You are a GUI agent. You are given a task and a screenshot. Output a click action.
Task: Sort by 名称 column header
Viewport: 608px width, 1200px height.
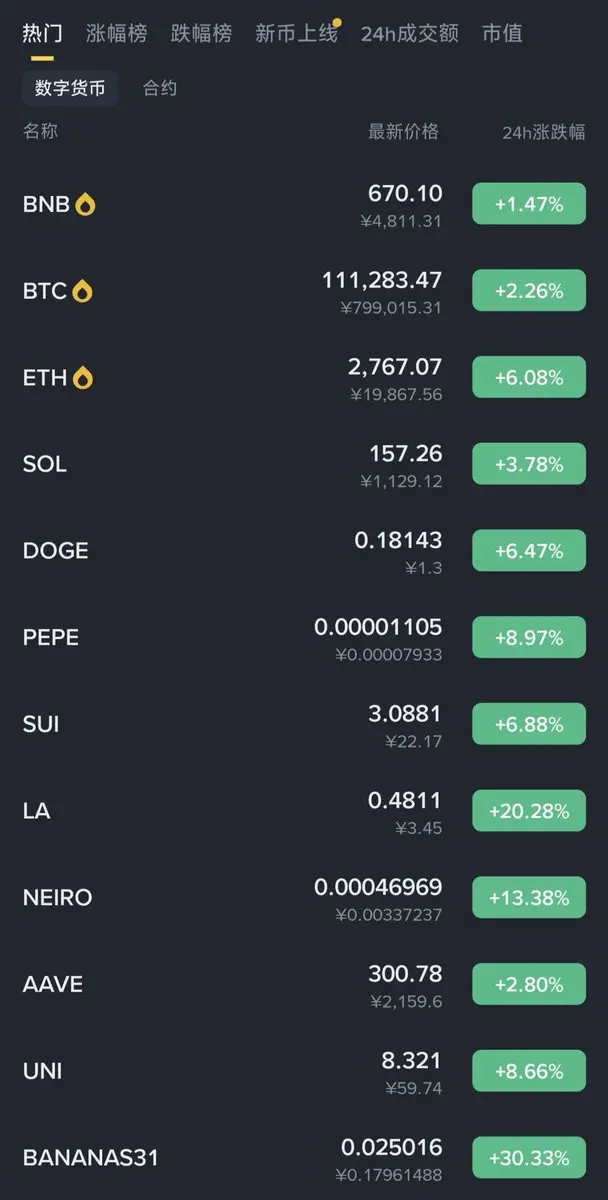tap(41, 132)
